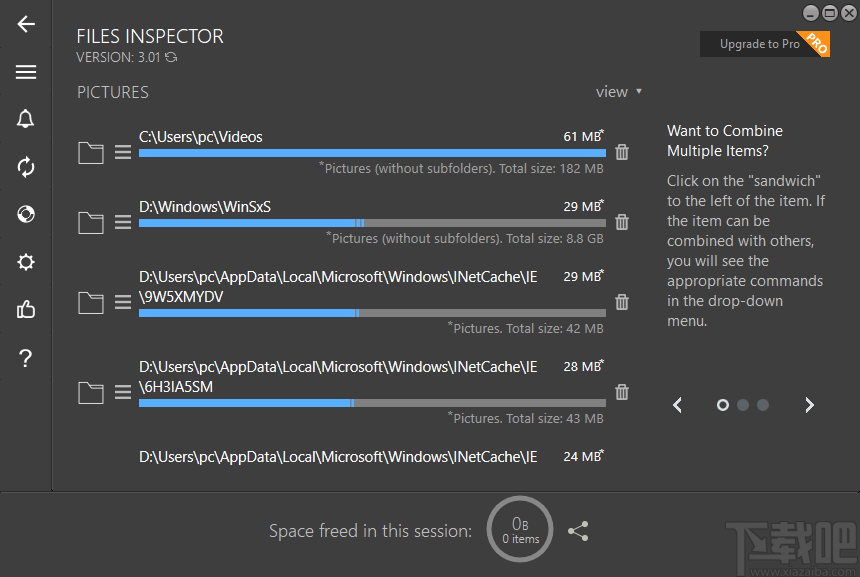
Task: Click the 0B space freed circle
Action: 519,528
